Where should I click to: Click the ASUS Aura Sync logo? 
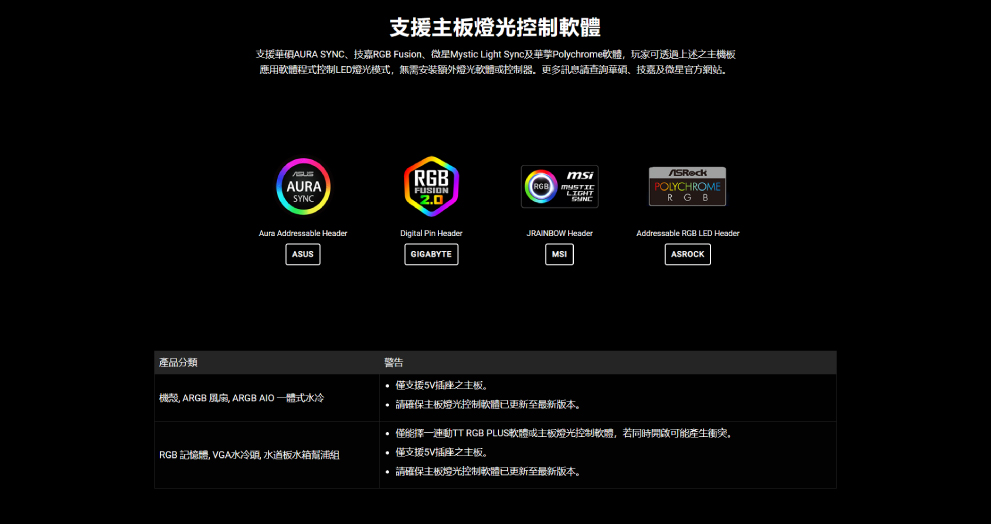[x=303, y=187]
